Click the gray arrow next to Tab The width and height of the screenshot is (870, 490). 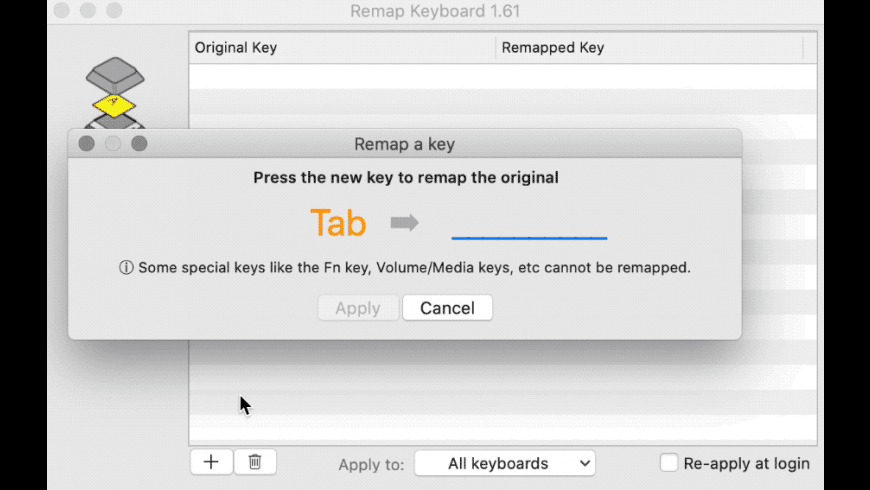(404, 223)
